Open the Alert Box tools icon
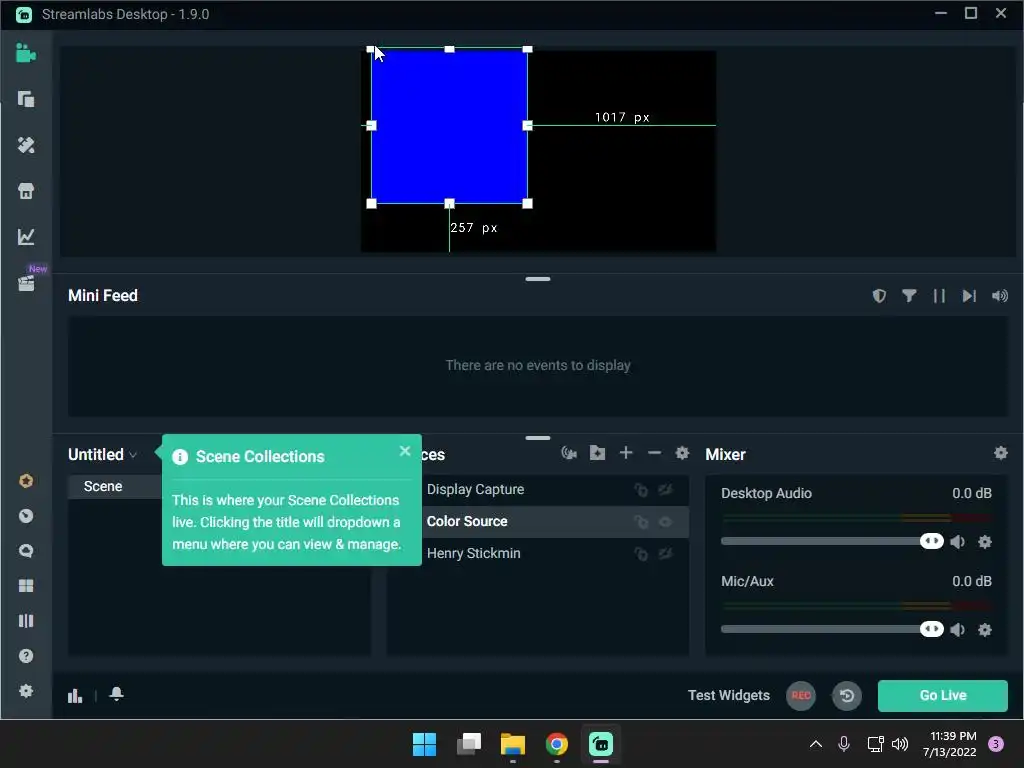Image resolution: width=1024 pixels, height=768 pixels. (25, 145)
